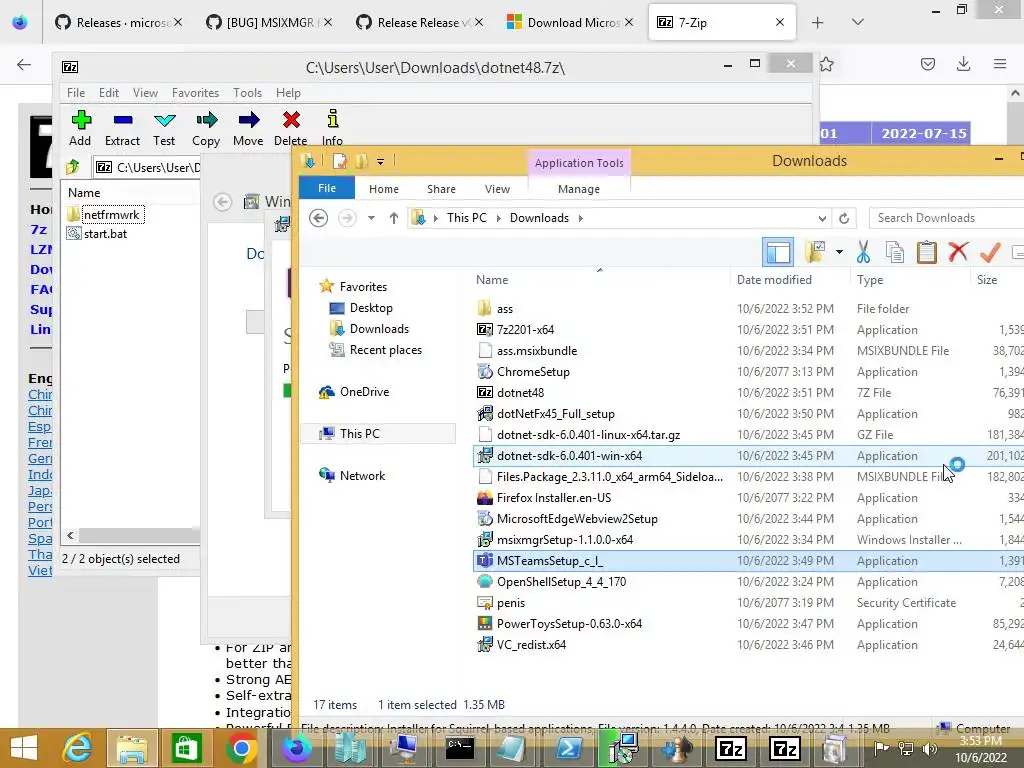Select the PowerToysSetup-0.63.0-x64 file
This screenshot has height=768, width=1024.
pos(569,624)
